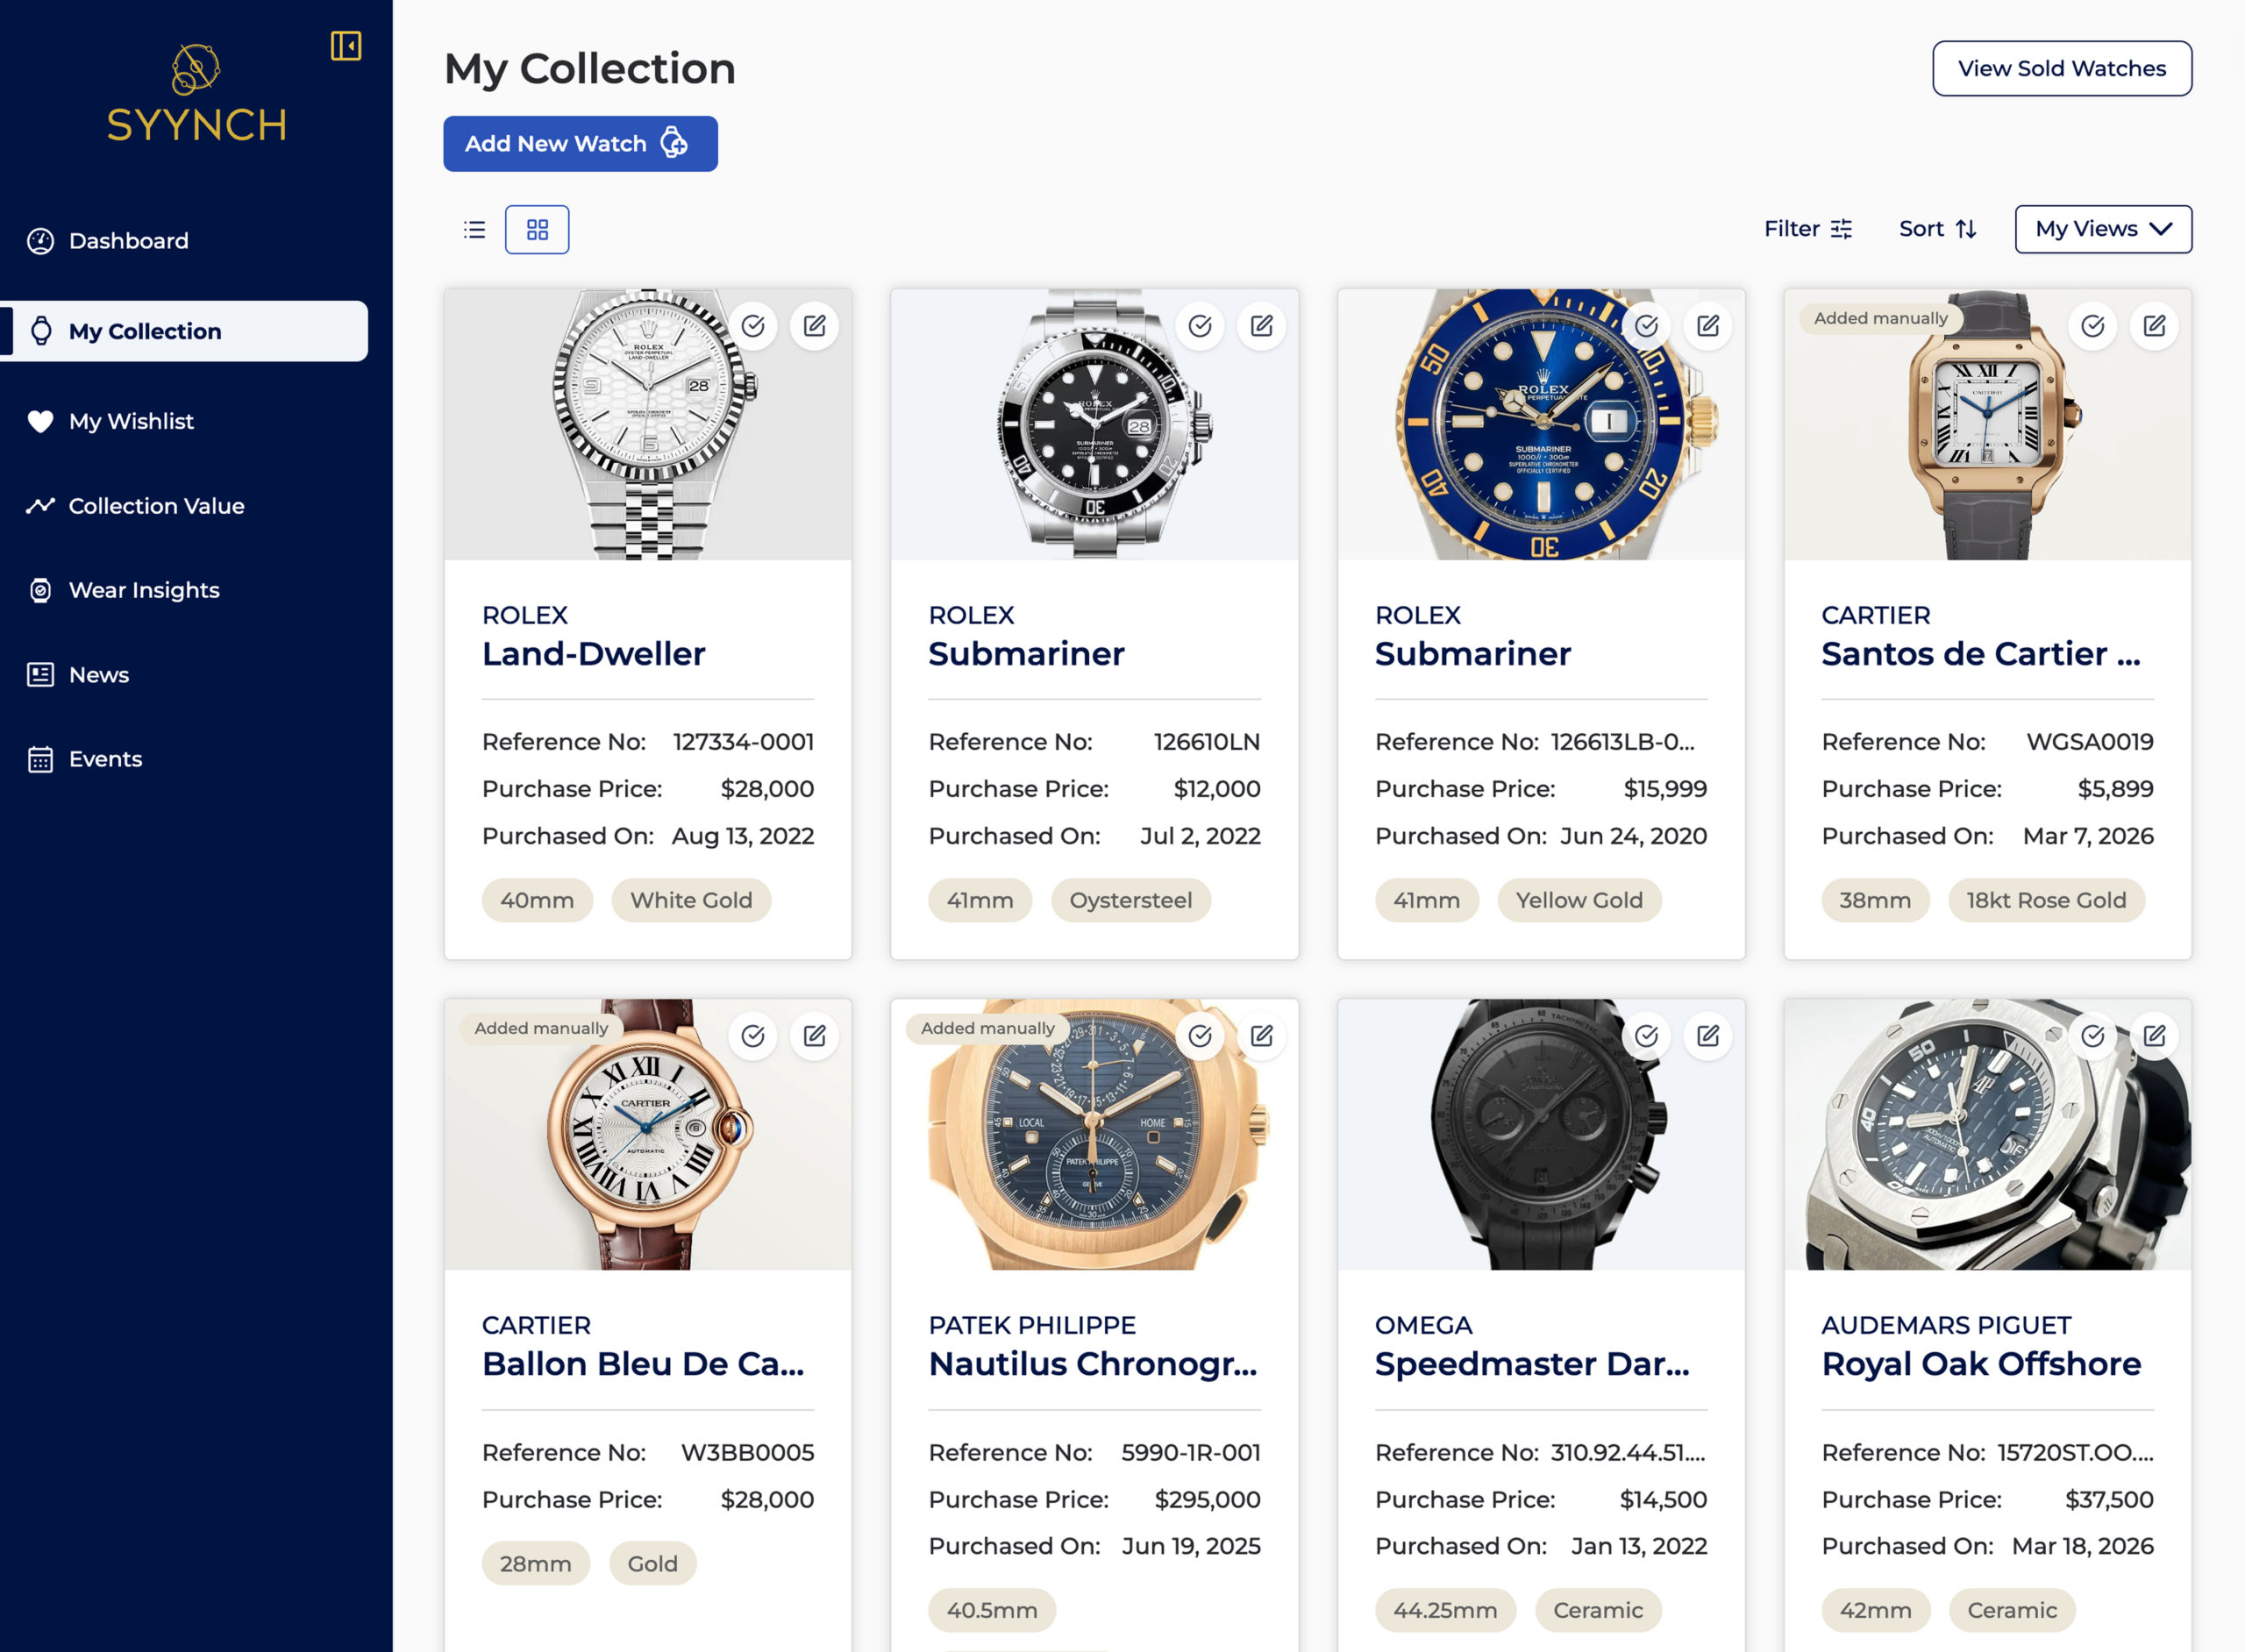
Task: Open My Wishlist page
Action: pyautogui.click(x=131, y=421)
